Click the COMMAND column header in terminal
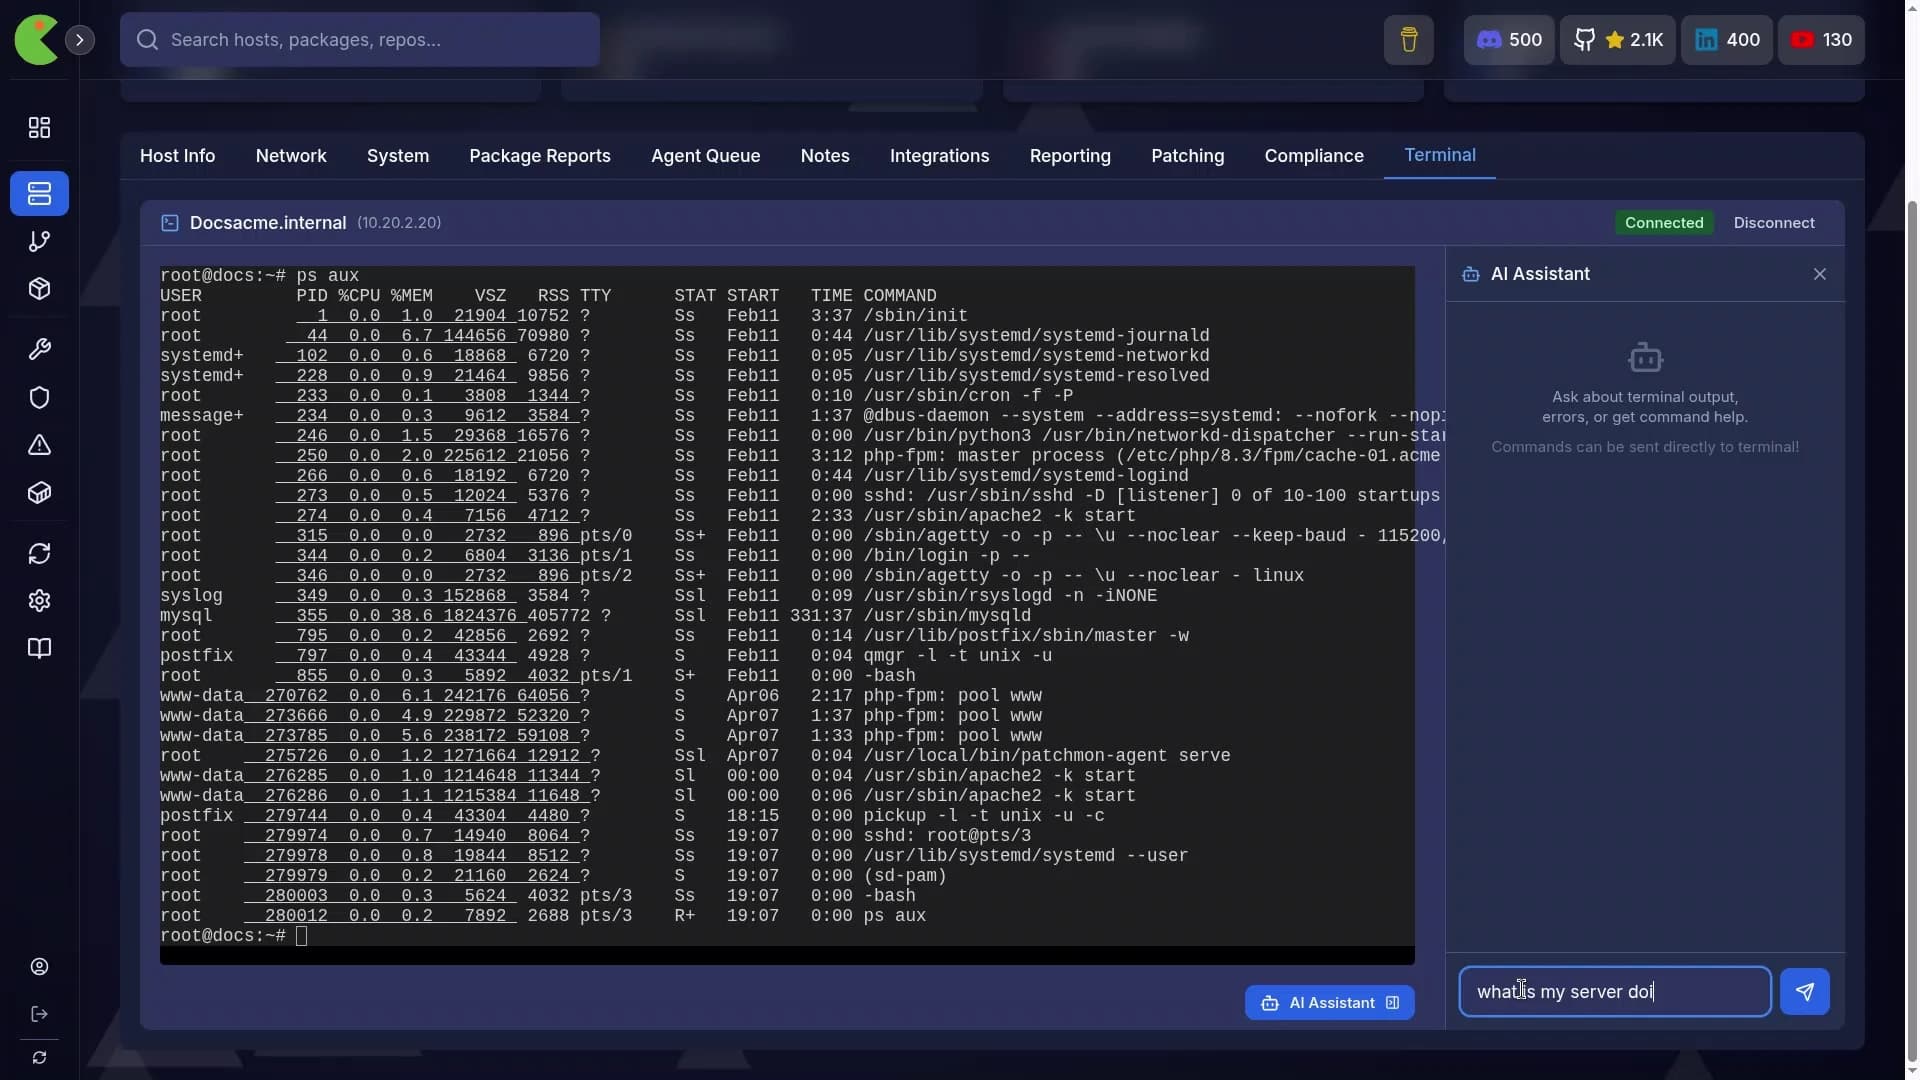 900,296
